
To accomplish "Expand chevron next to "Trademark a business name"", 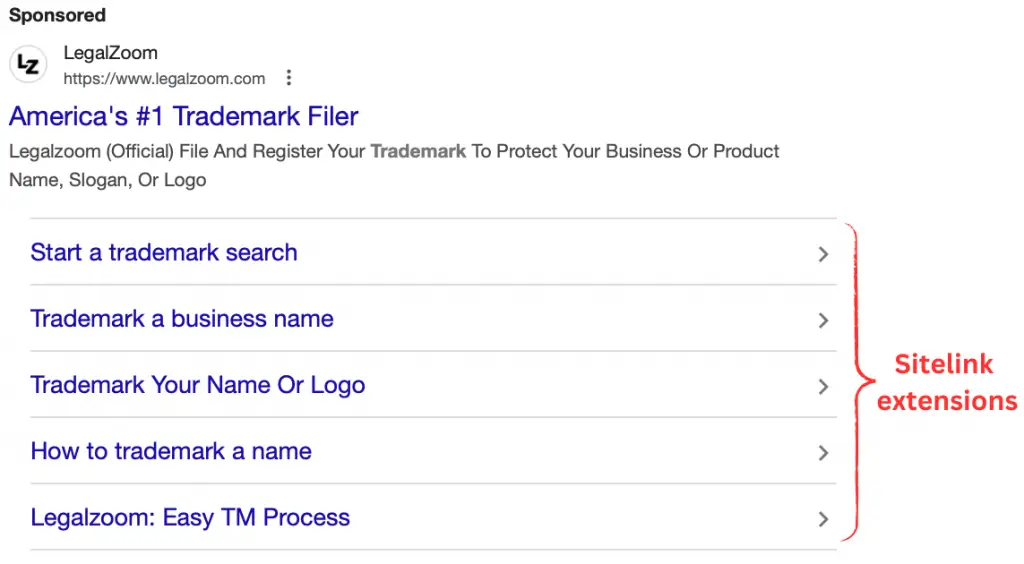I will pyautogui.click(x=823, y=320).
